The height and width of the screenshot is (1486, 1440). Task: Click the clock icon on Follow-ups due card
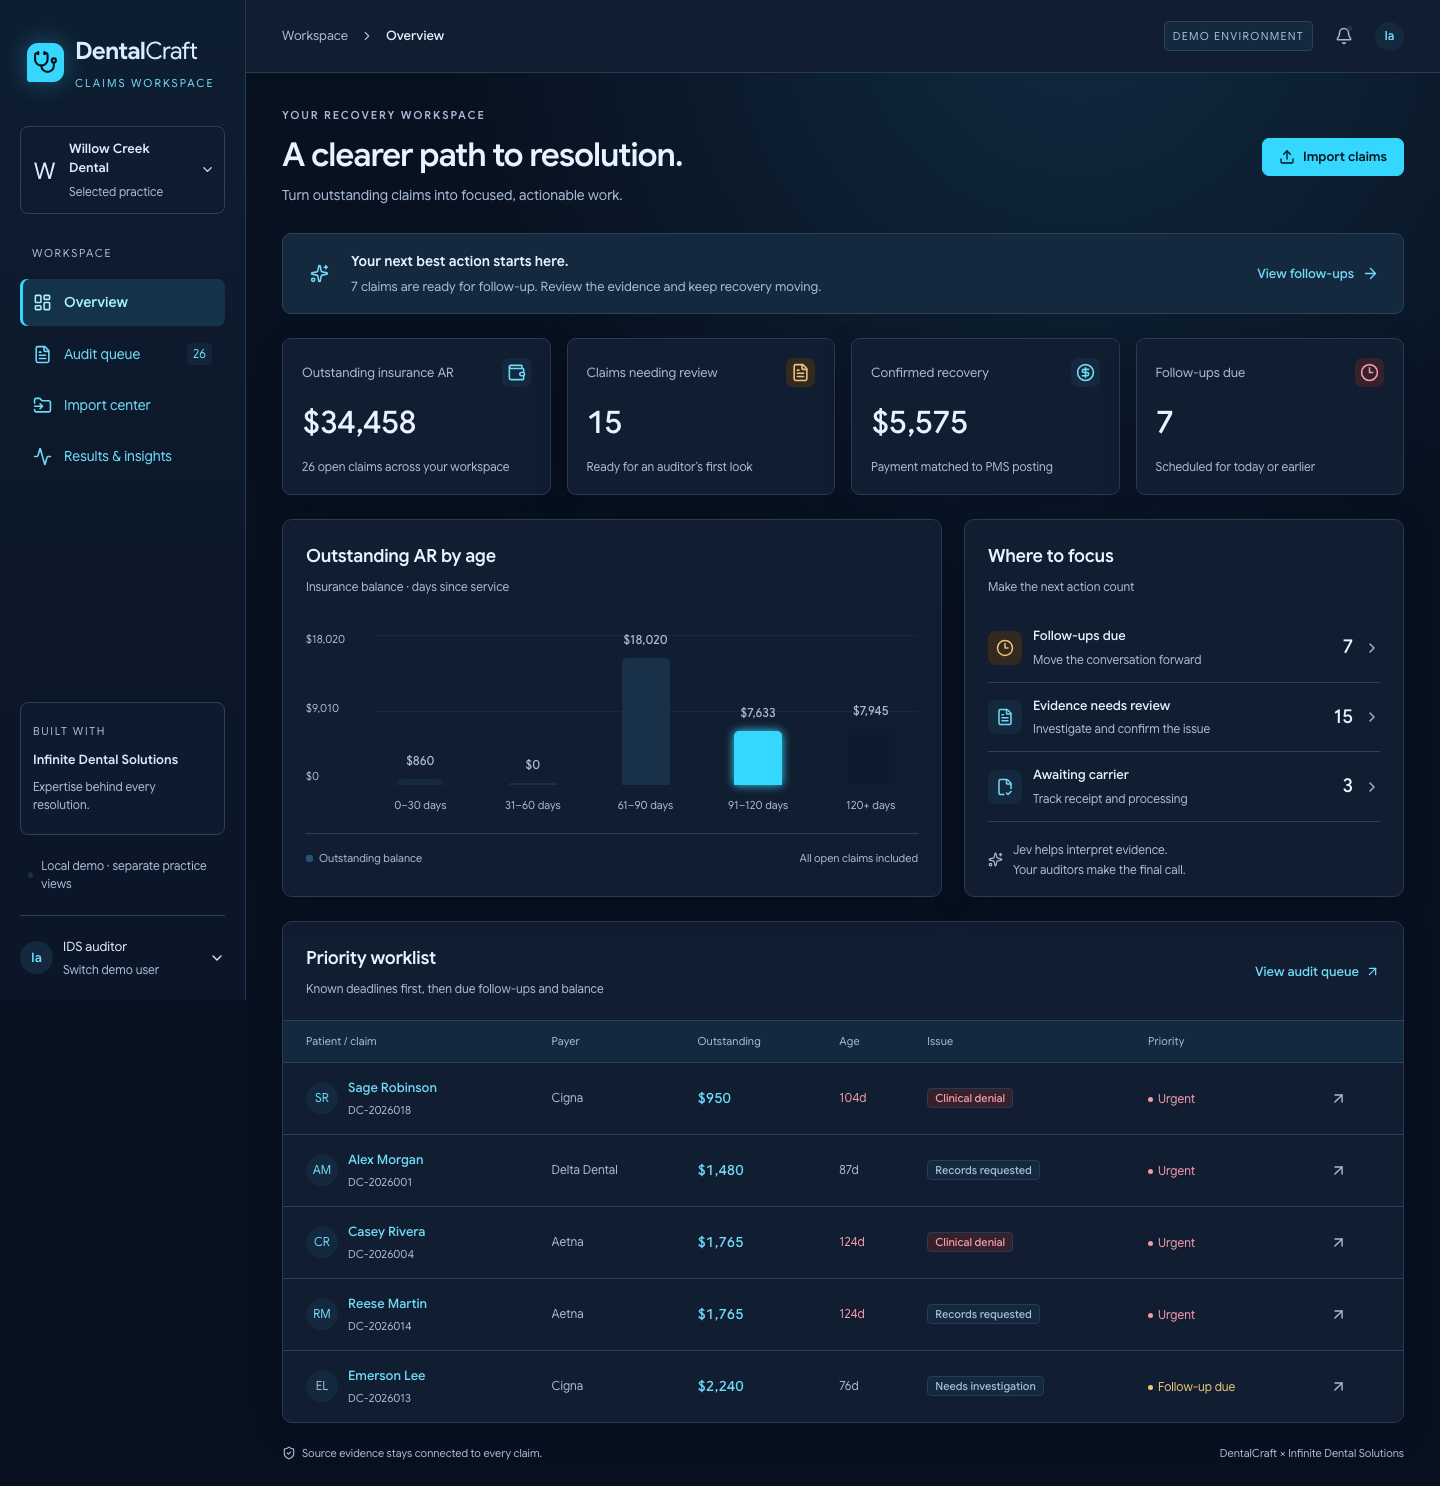click(x=1370, y=372)
